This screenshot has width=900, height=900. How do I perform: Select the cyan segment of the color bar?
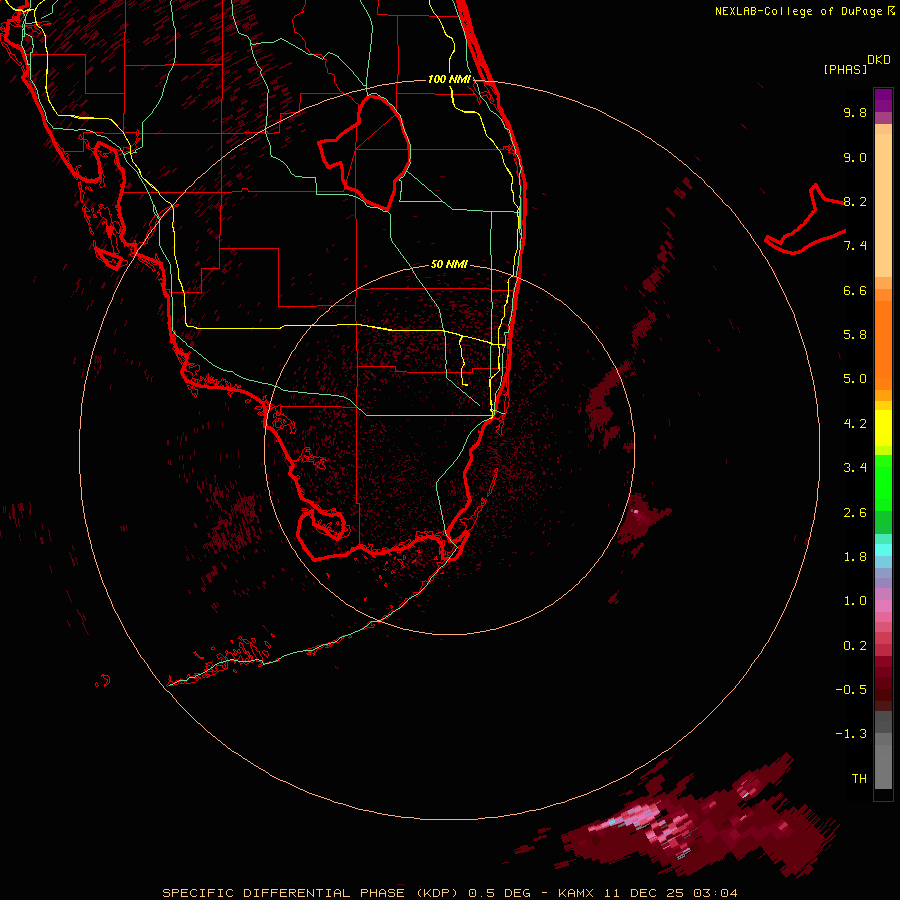point(883,549)
